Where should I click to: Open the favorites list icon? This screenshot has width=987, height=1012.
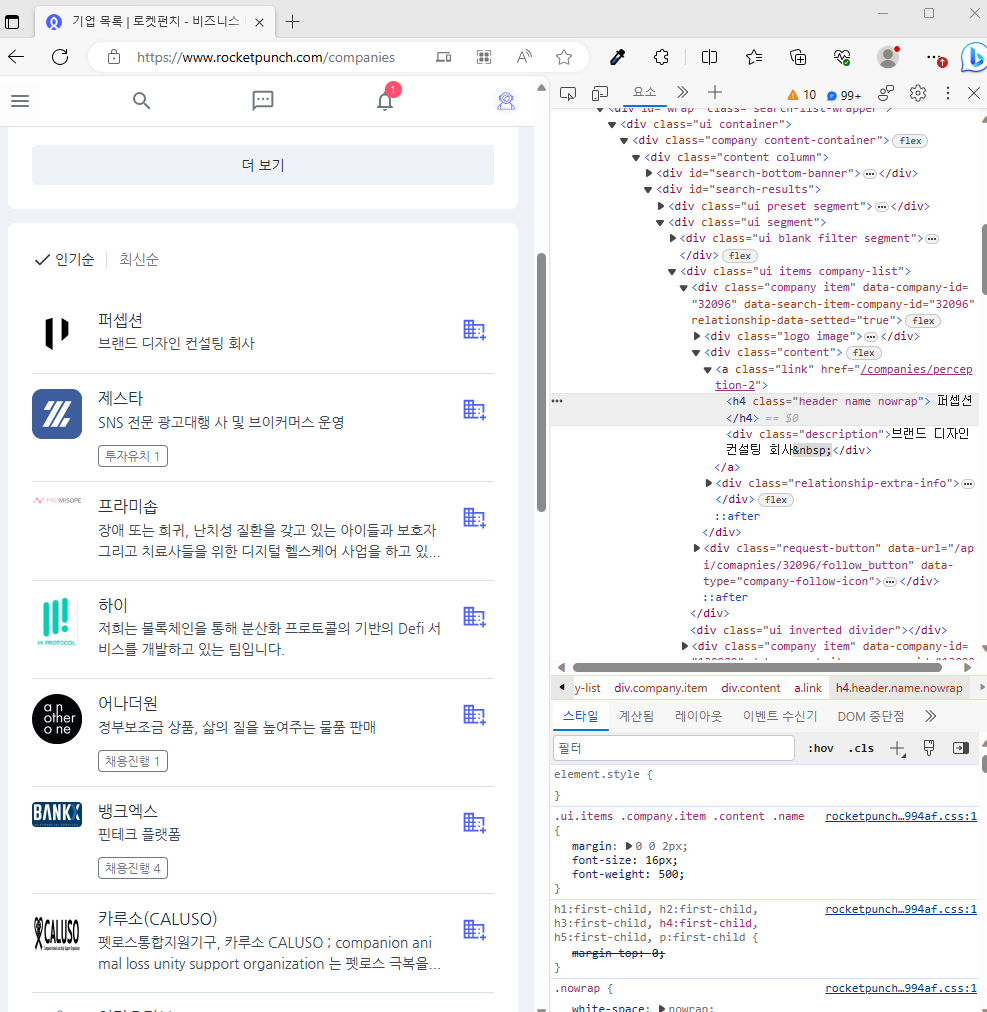[754, 57]
